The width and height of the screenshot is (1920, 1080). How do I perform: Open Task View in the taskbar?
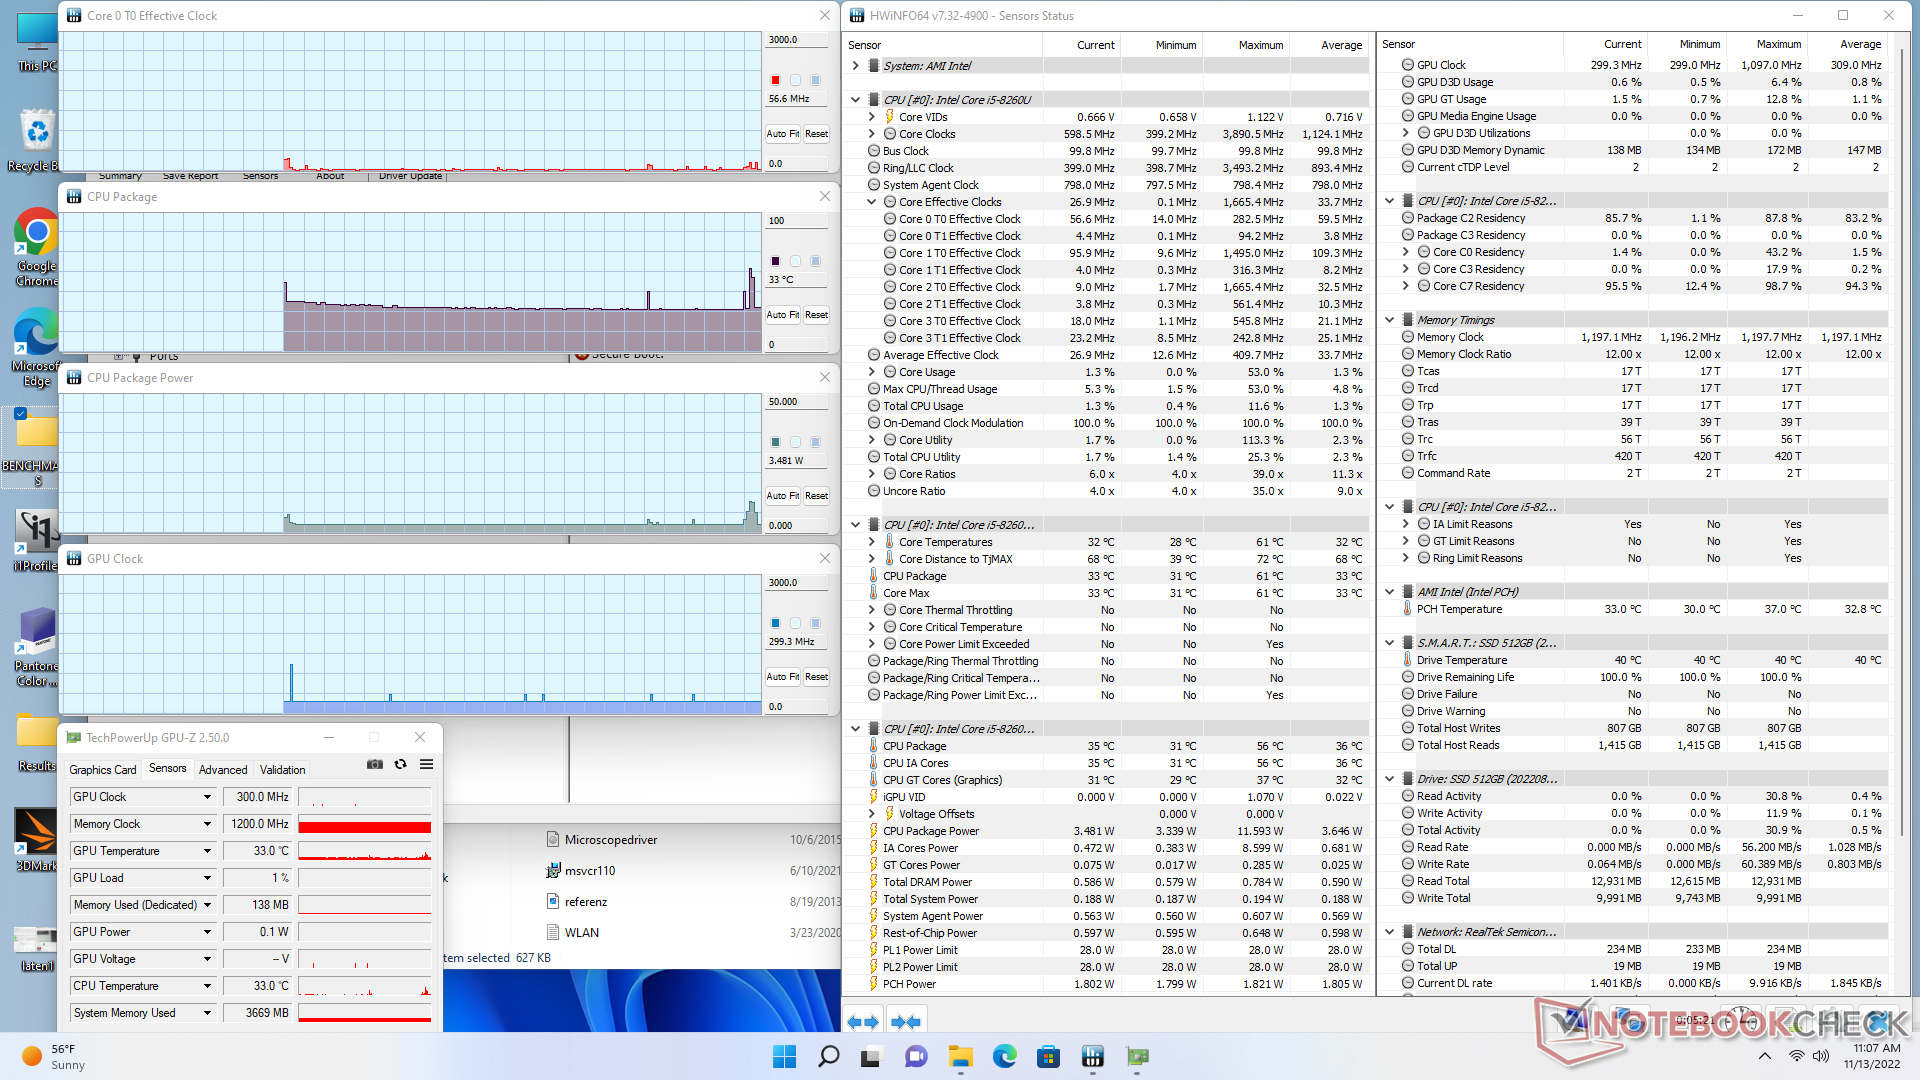872,1056
